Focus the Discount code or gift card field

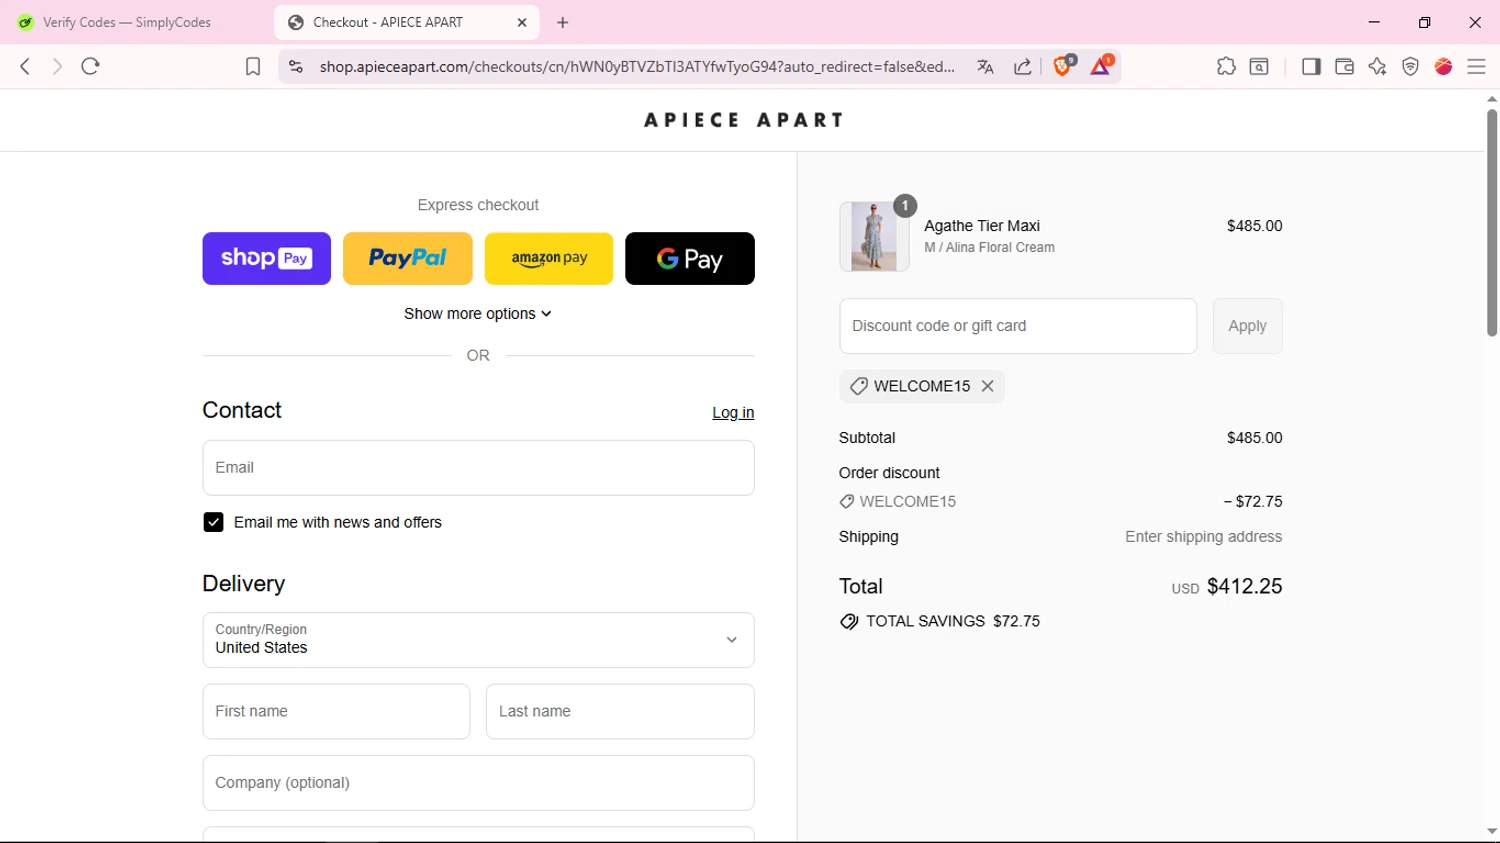(1018, 326)
